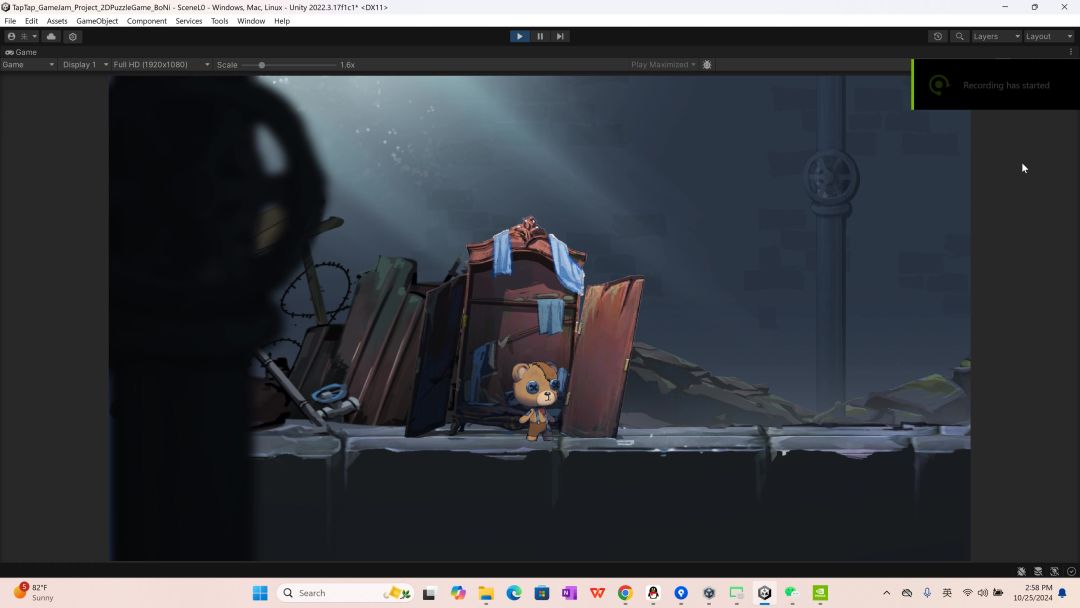Open Unity Hub from the taskbar
The height and width of the screenshot is (608, 1080).
pos(709,593)
